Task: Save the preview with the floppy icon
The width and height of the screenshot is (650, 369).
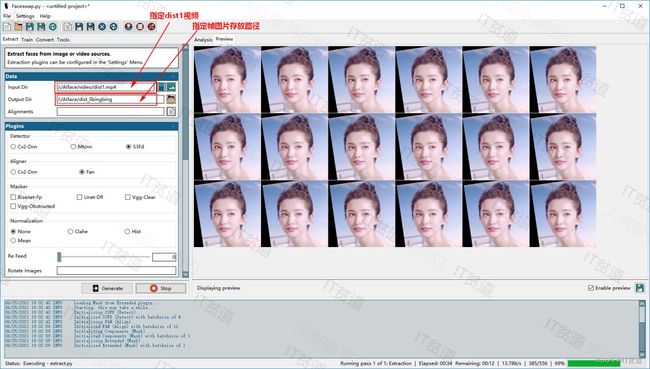Action: coord(640,288)
